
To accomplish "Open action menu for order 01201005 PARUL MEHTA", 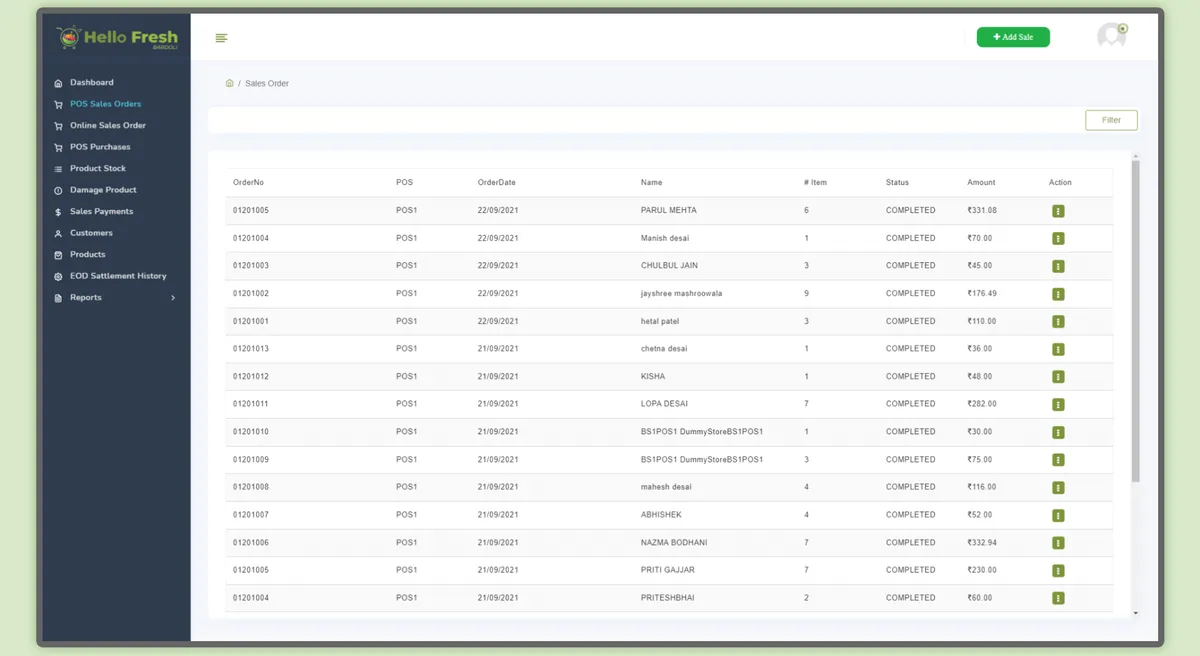I will 1058,211.
